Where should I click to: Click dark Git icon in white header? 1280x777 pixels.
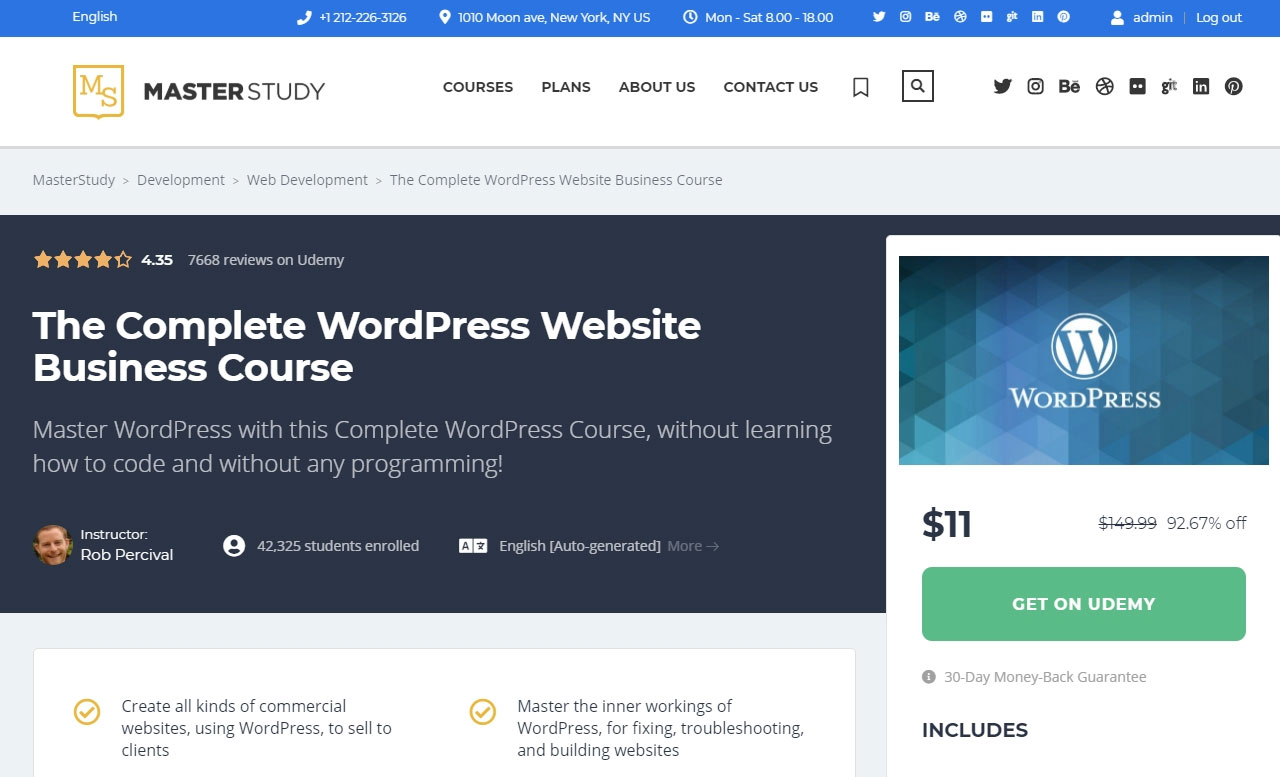click(x=1169, y=87)
